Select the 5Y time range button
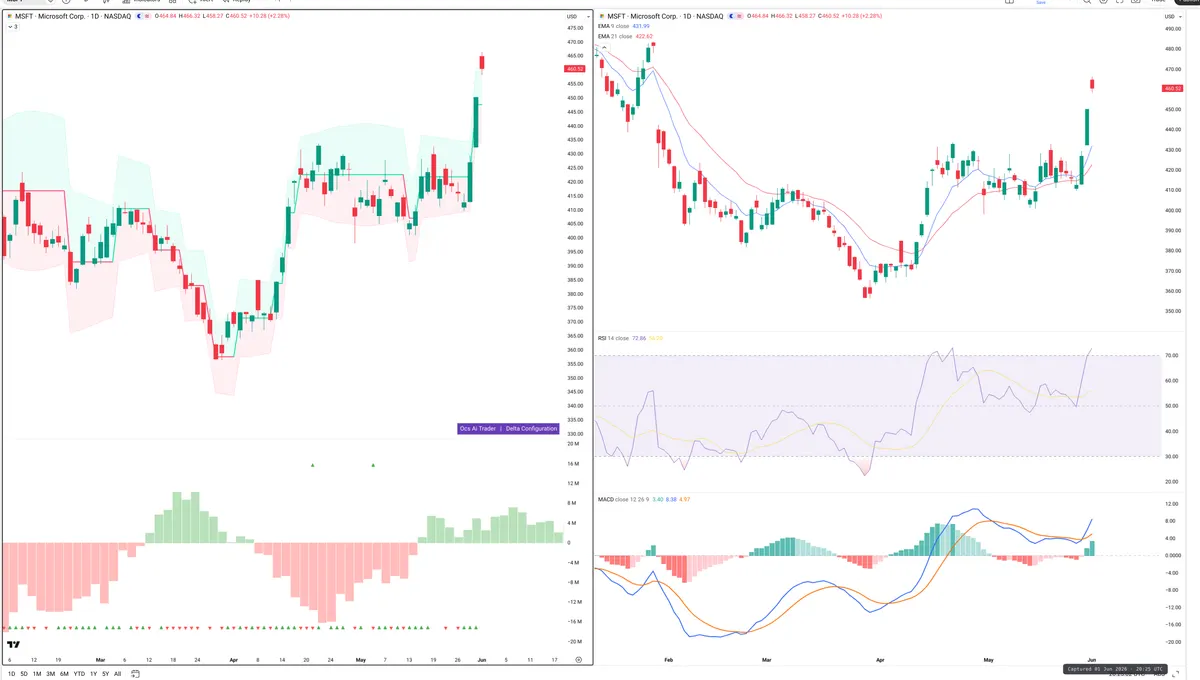 point(105,674)
